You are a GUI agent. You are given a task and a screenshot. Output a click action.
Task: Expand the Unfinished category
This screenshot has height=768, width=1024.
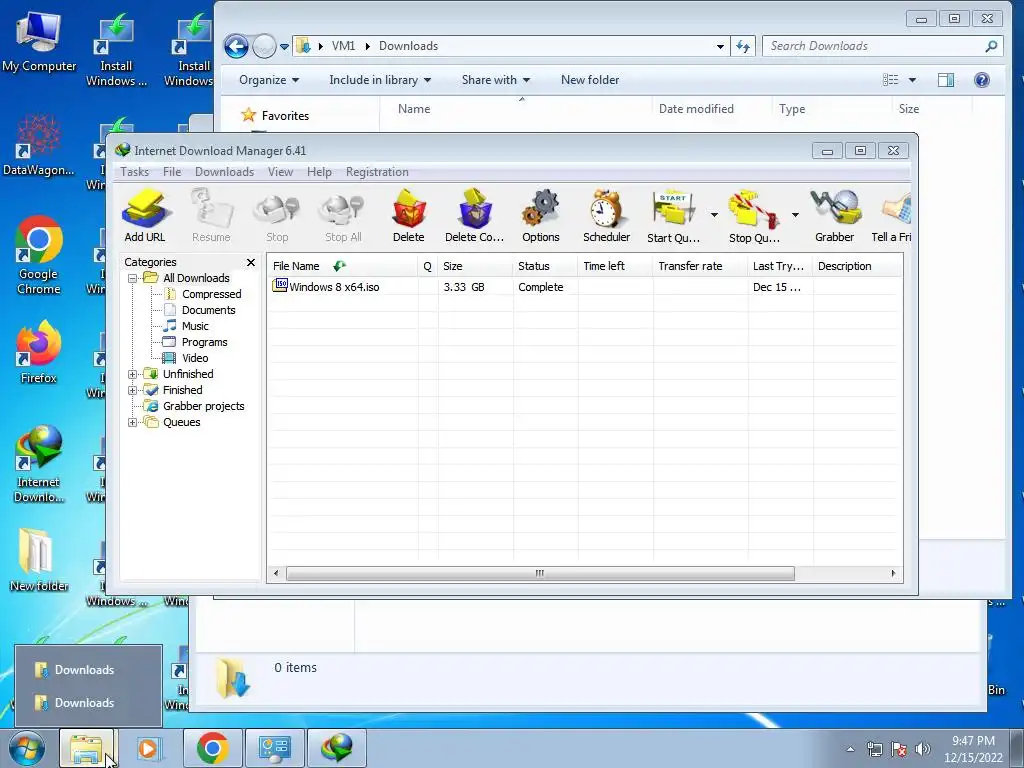133,374
